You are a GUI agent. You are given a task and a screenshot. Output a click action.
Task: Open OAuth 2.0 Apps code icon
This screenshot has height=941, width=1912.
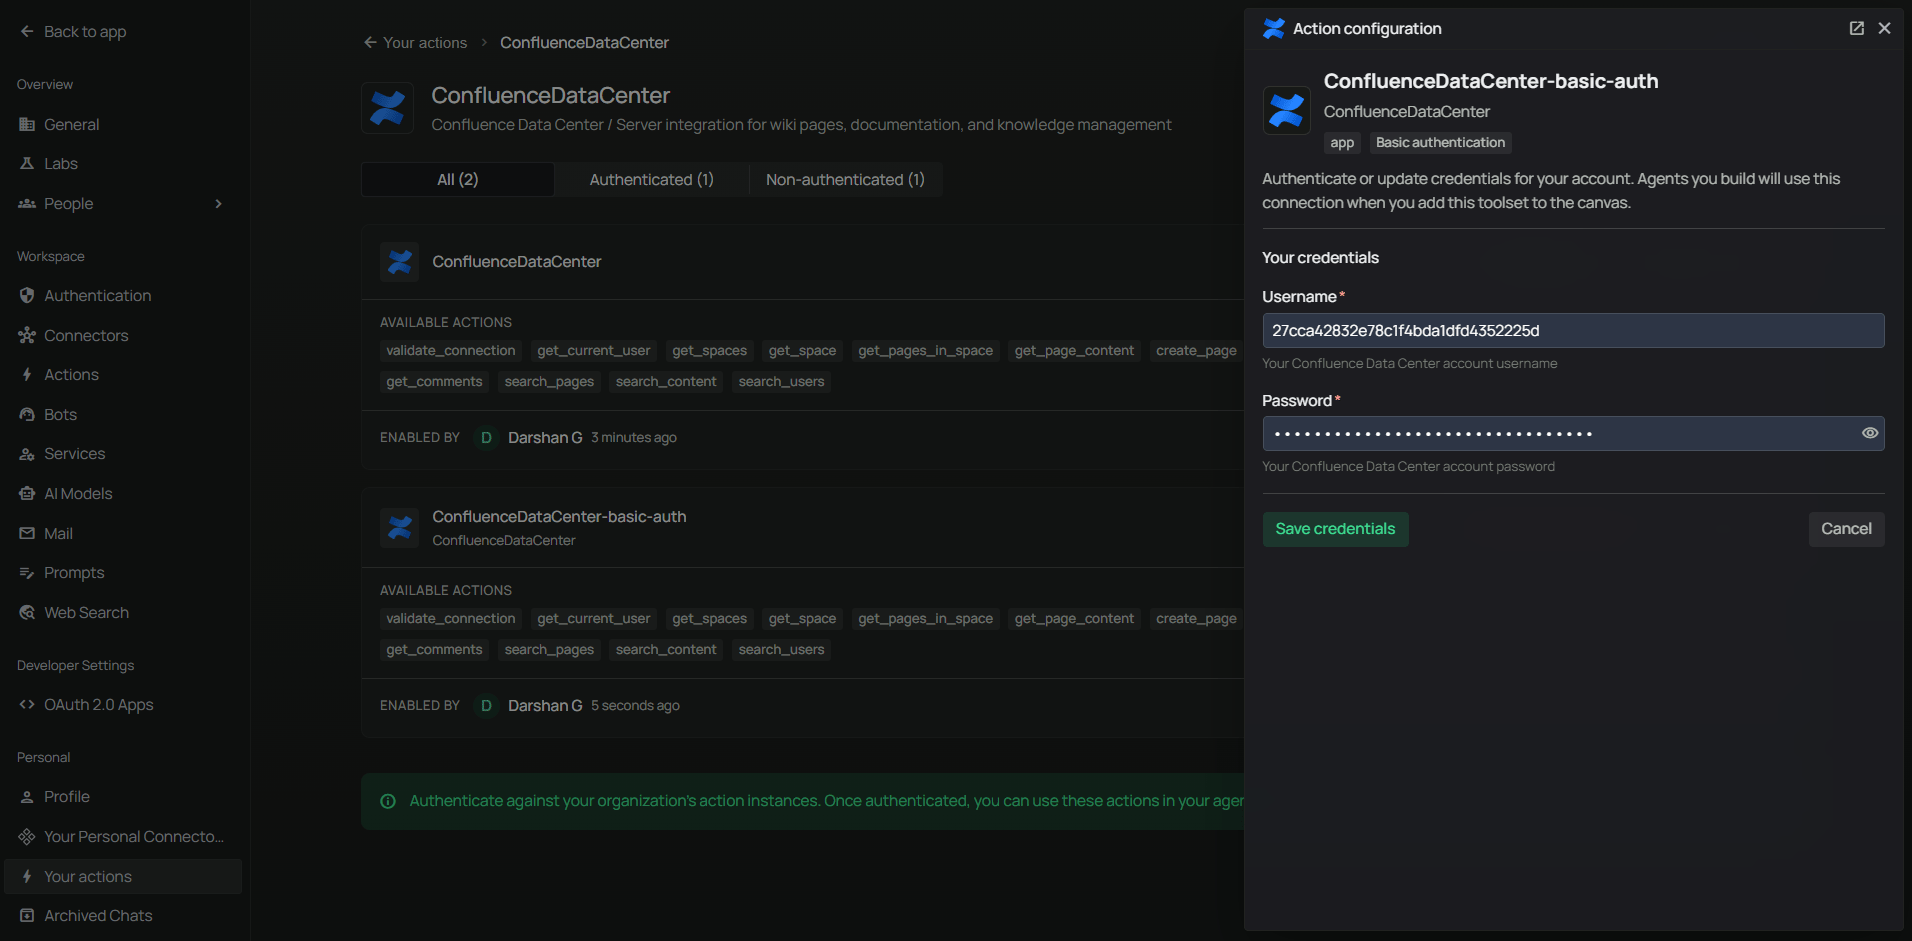coord(27,705)
